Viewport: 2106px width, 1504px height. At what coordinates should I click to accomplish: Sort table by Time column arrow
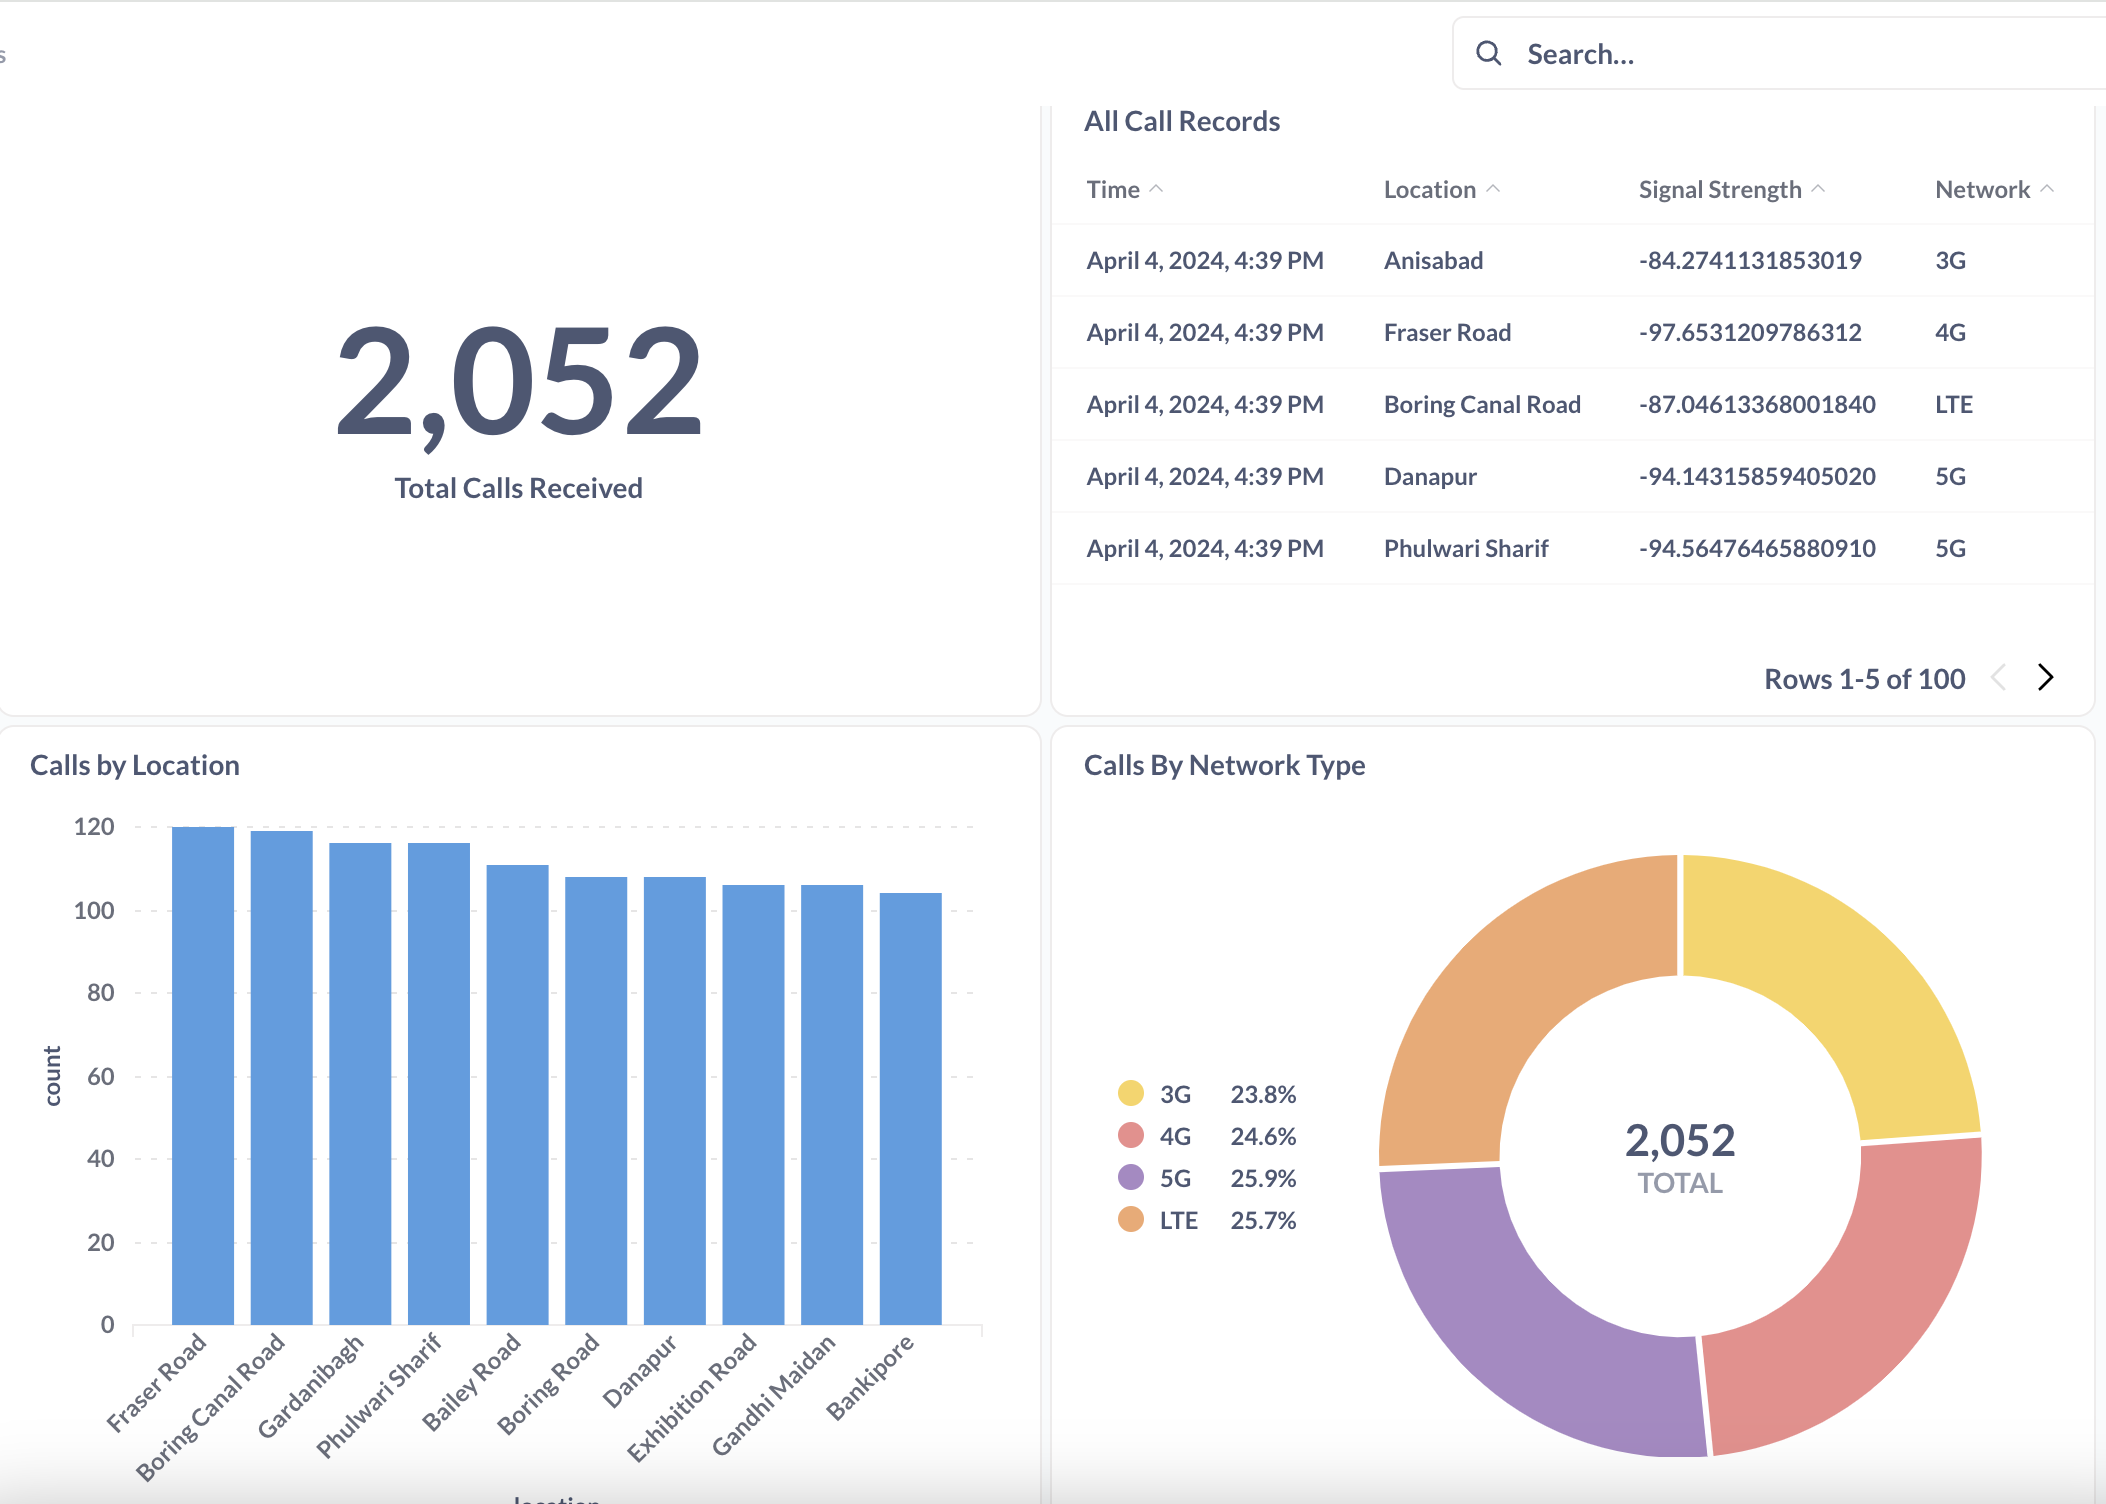pos(1156,189)
